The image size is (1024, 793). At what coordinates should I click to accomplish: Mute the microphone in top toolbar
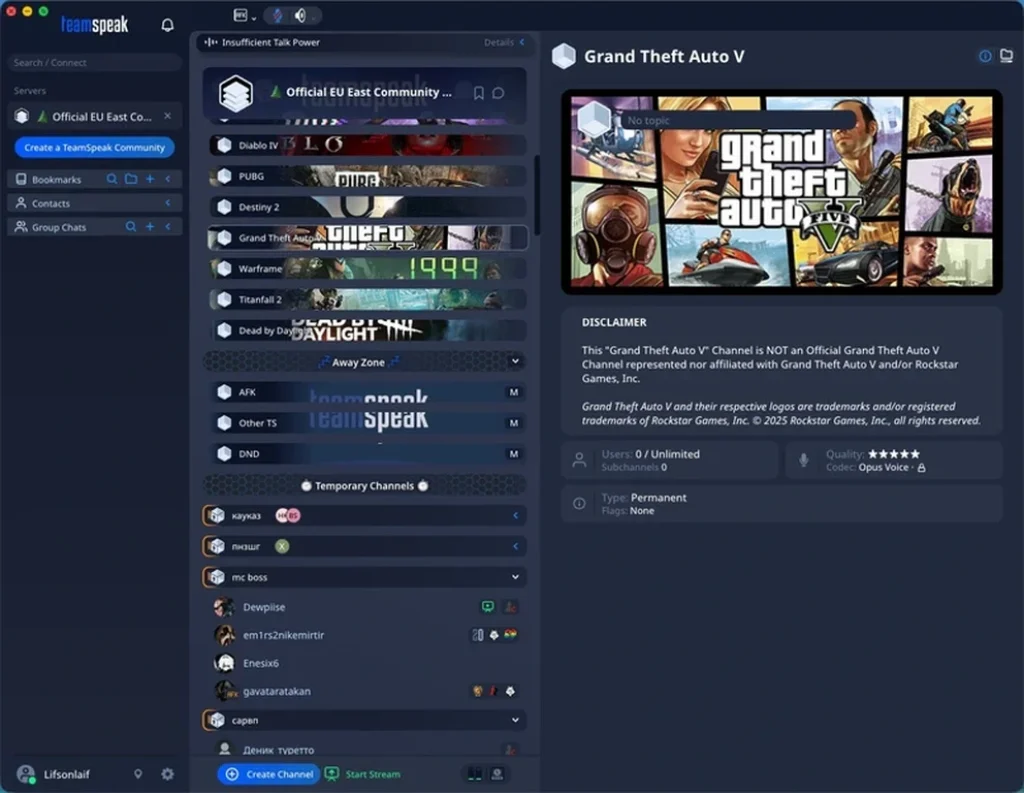tap(278, 15)
